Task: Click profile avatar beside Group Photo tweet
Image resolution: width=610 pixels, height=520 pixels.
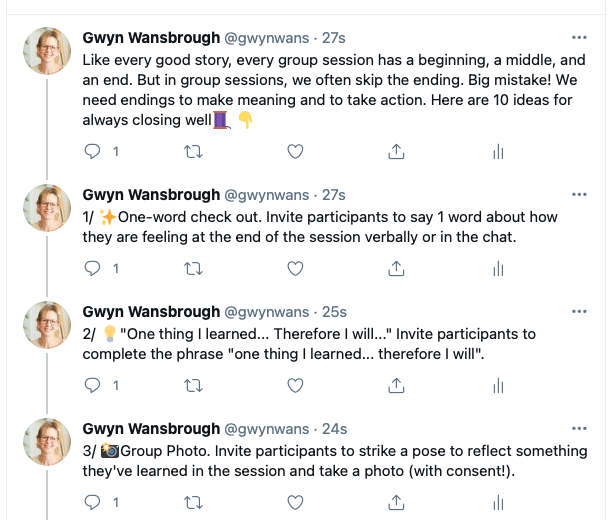Action: pyautogui.click(x=47, y=442)
